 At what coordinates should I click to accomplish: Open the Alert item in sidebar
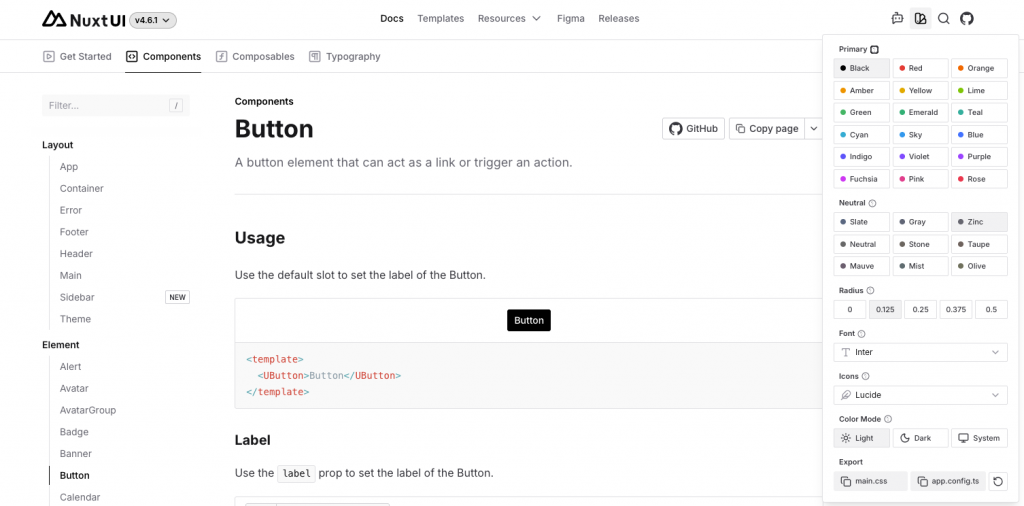[71, 367]
